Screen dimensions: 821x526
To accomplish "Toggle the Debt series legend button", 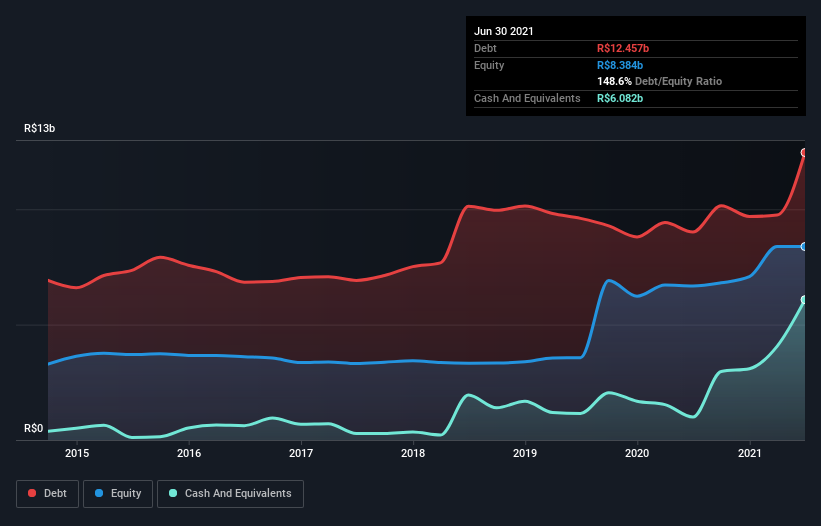I will (47, 494).
